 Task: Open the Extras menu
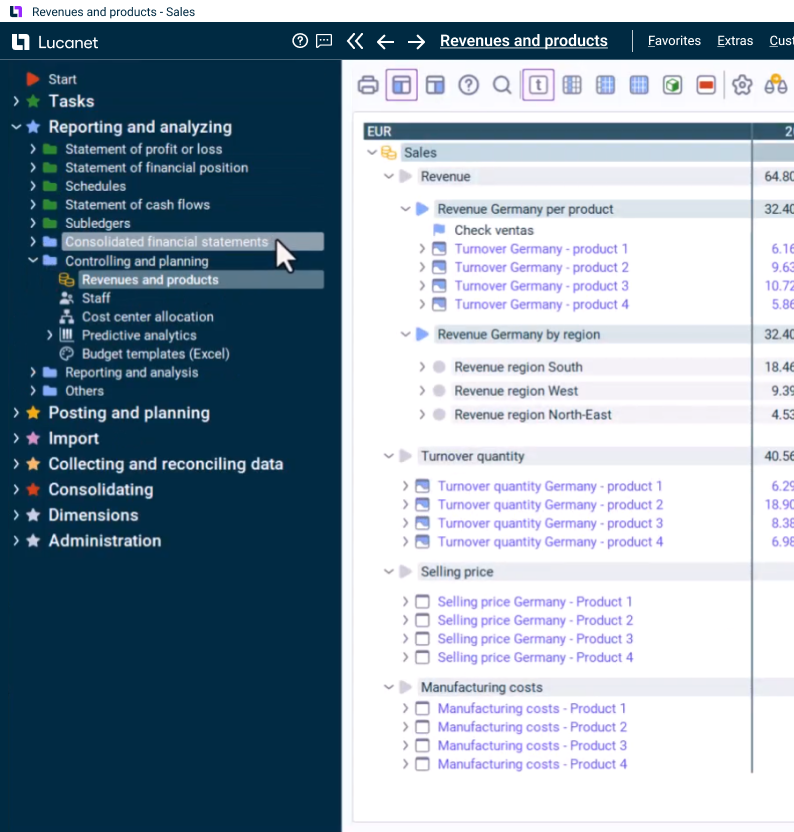[735, 41]
